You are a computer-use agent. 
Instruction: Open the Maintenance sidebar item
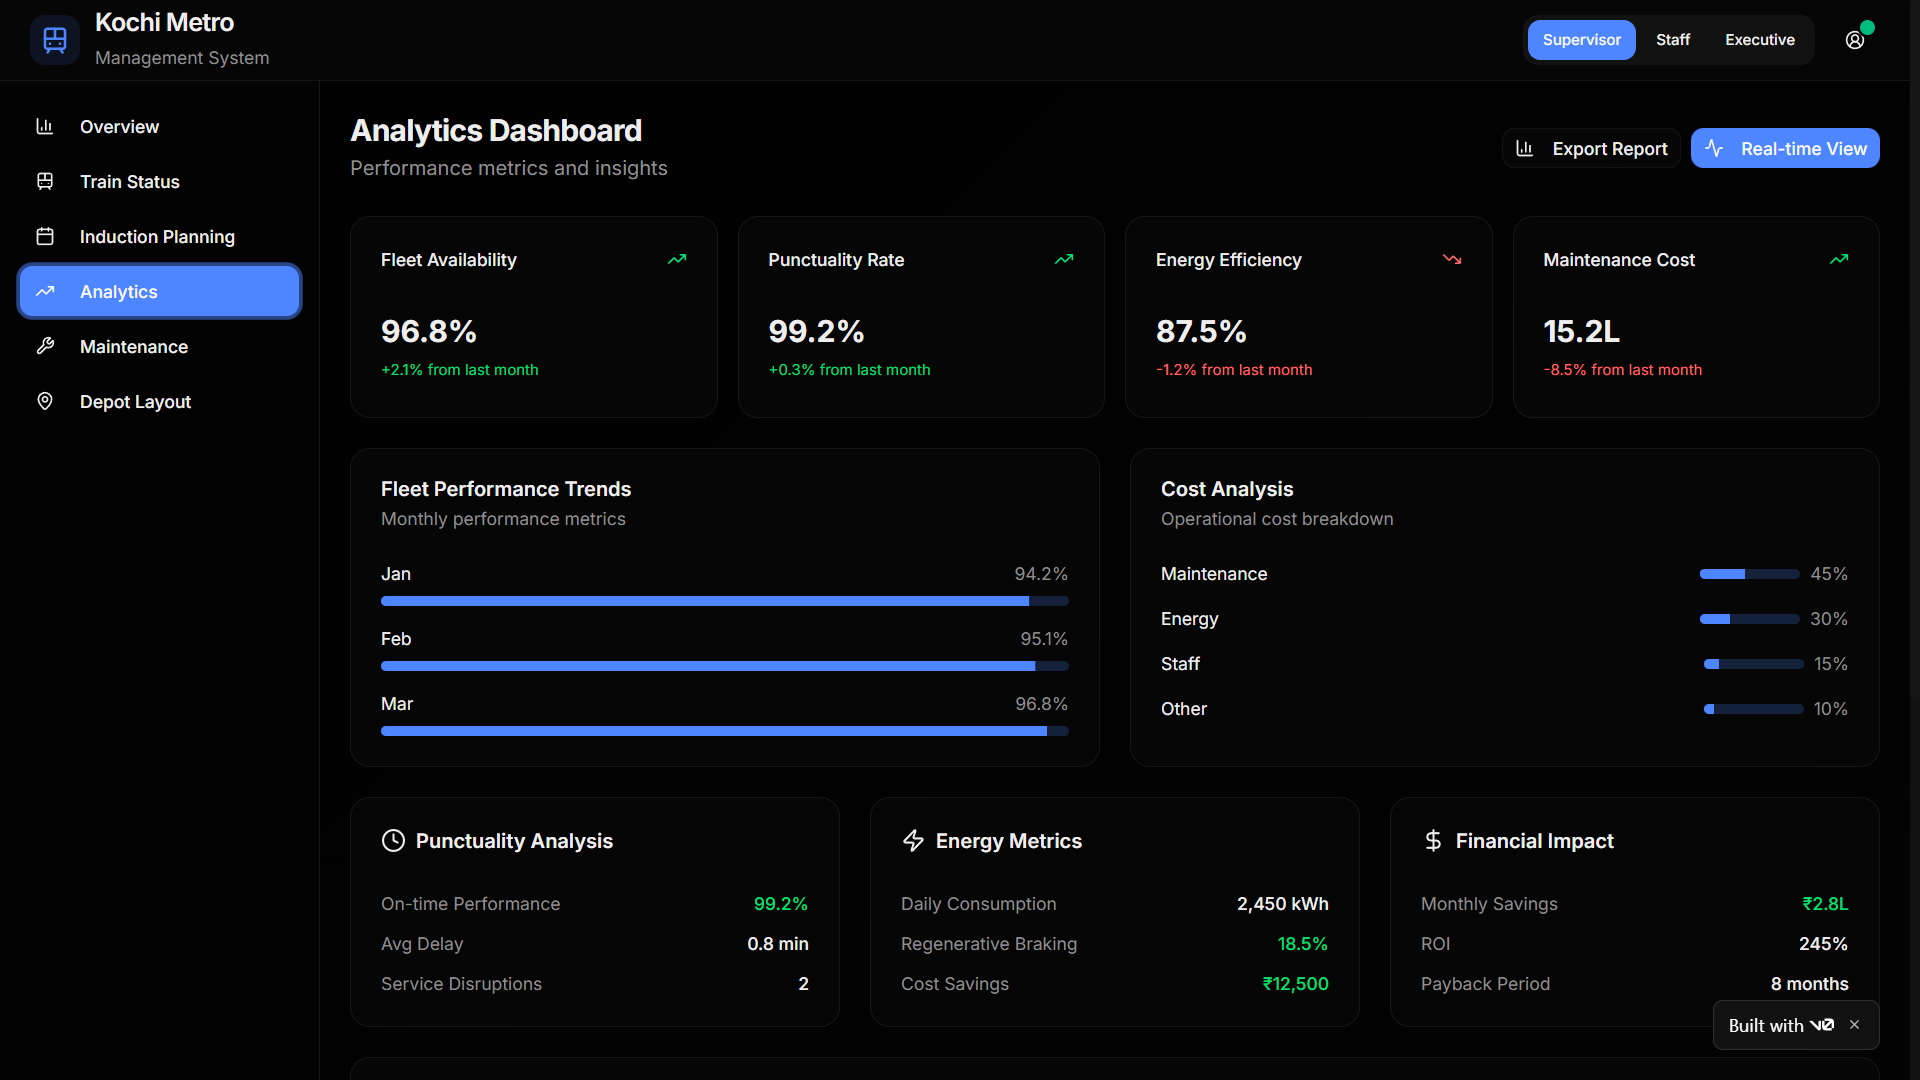133,347
